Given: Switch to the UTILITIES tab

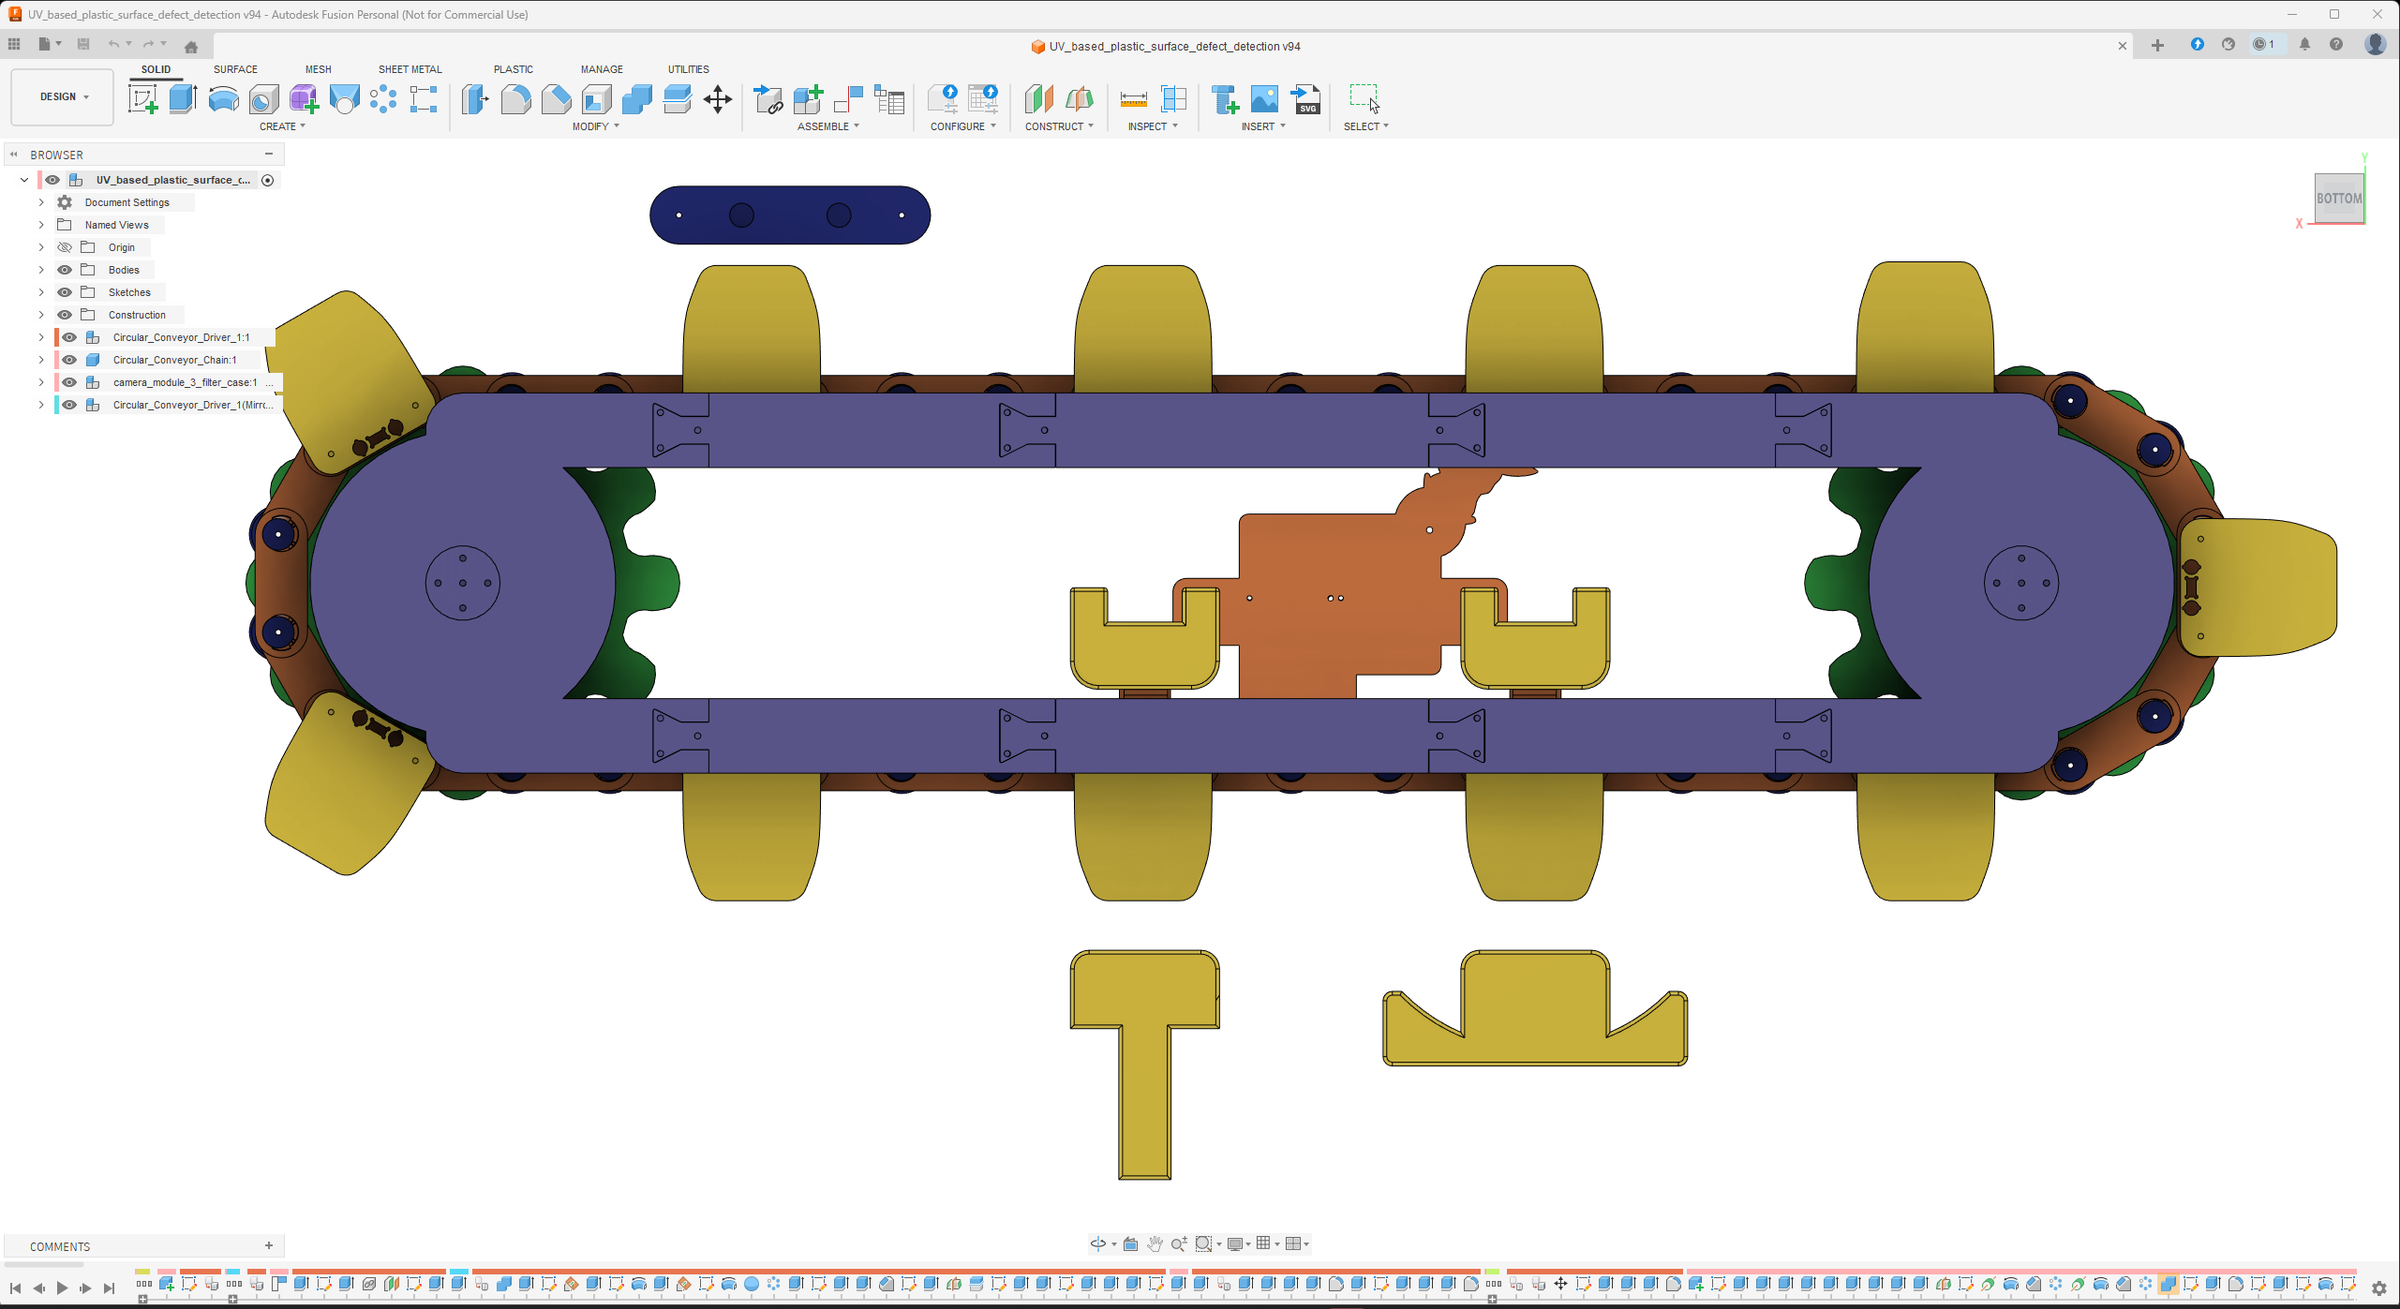Looking at the screenshot, I should [x=688, y=69].
